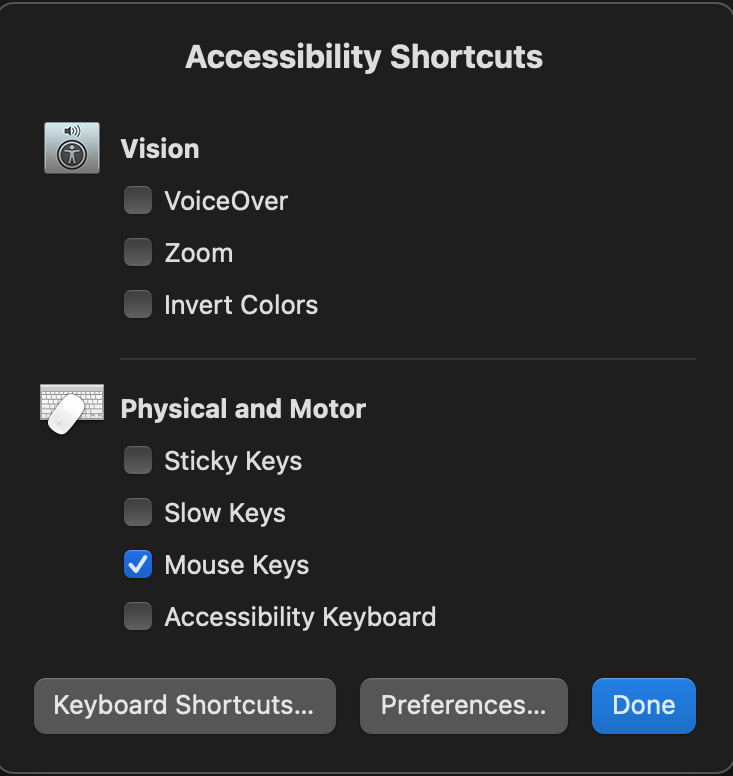Screen dimensions: 733x776
Task: Click the Vision accessibility figure icon
Action: (x=72, y=148)
